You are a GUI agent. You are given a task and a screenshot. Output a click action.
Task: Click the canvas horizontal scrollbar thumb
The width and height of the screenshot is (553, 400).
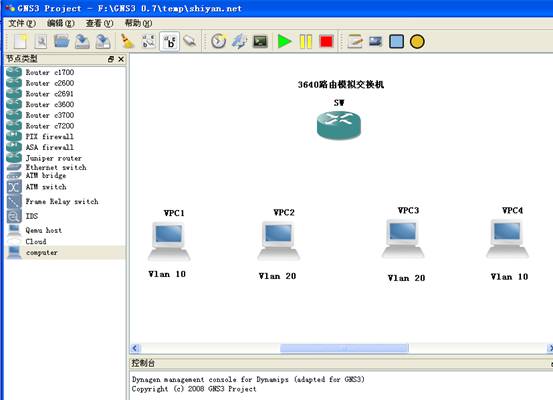[x=344, y=348]
